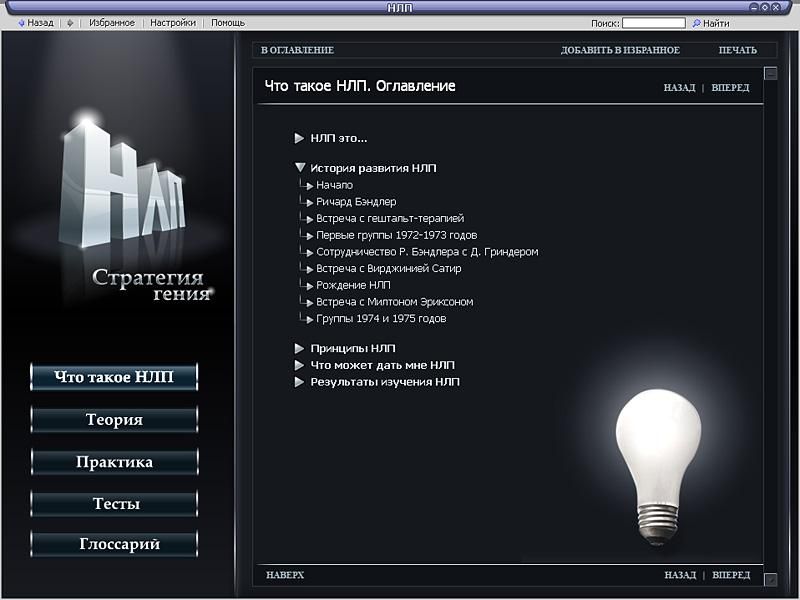
Task: Expand the 'Принципы НЛП' section
Action: (x=299, y=348)
